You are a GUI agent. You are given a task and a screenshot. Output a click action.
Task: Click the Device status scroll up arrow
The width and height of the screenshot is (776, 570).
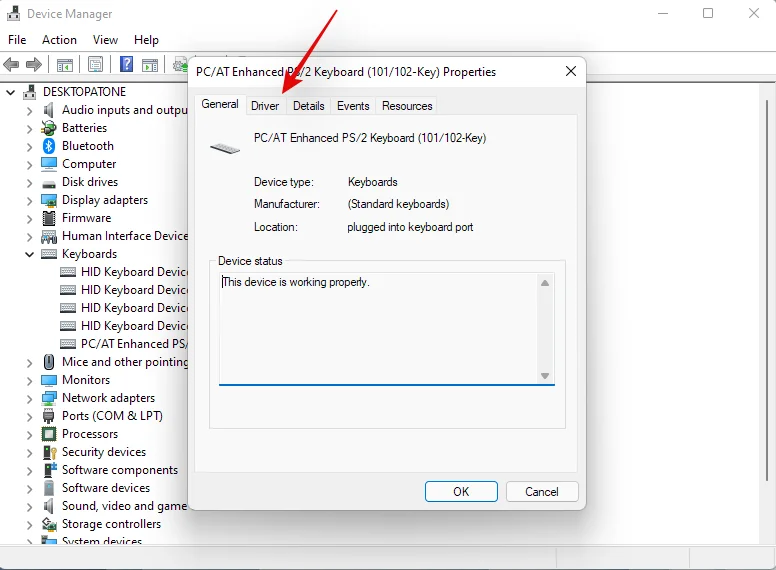545,283
